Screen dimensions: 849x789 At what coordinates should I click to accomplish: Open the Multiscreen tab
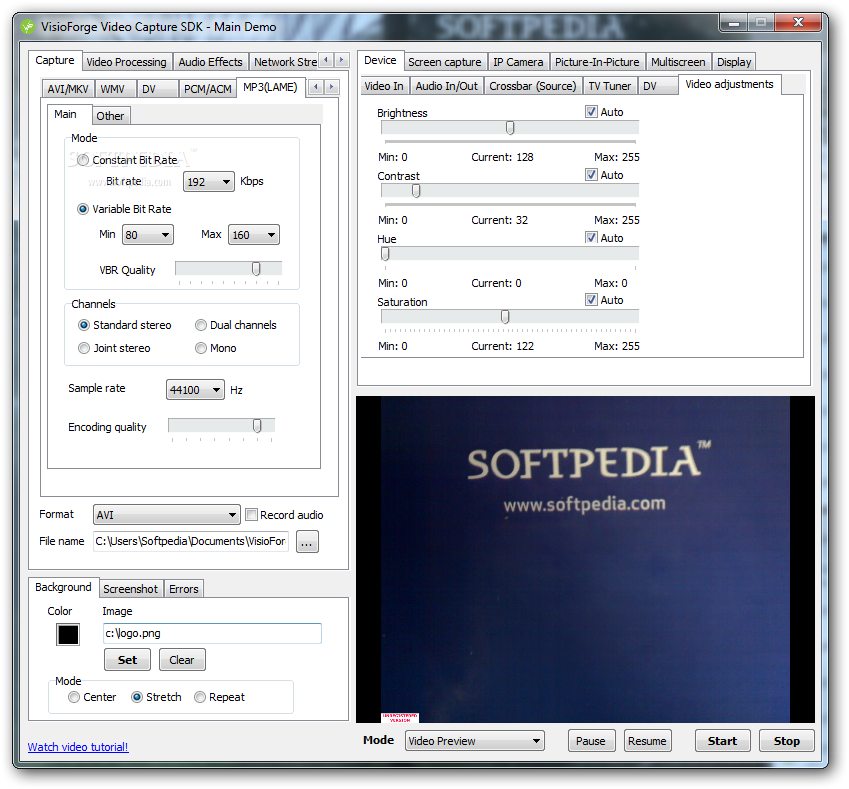678,62
